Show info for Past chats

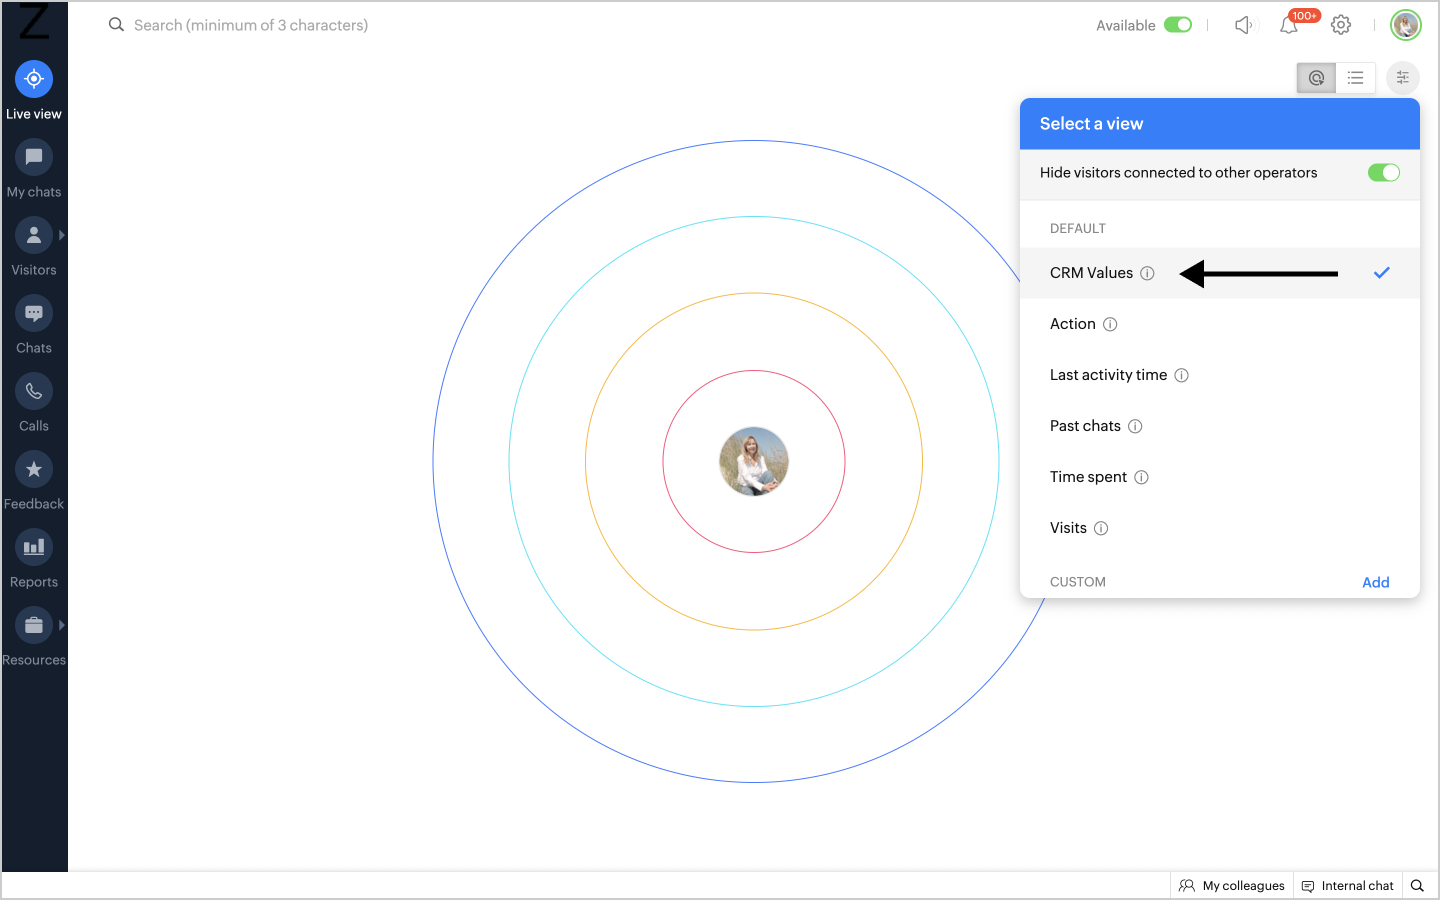click(1135, 426)
